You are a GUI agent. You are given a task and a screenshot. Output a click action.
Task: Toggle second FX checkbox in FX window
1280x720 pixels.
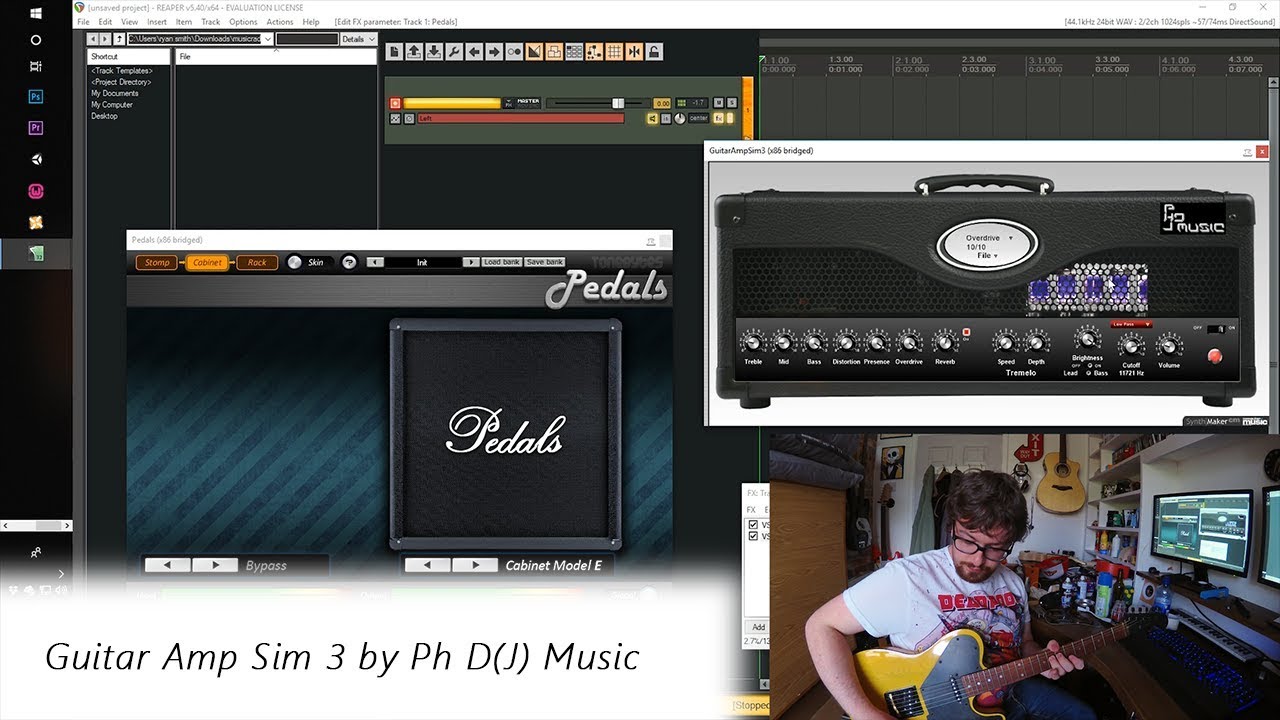(753, 536)
